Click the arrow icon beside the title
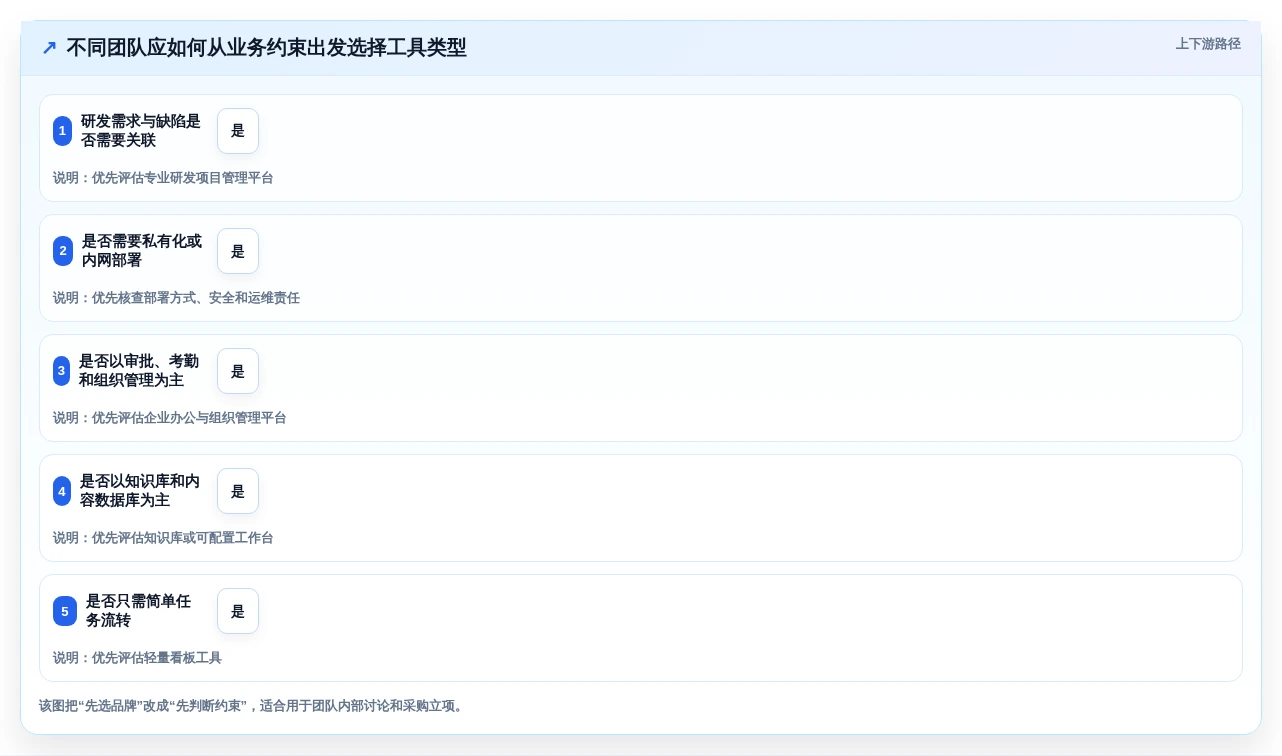The width and height of the screenshot is (1282, 756). point(49,48)
